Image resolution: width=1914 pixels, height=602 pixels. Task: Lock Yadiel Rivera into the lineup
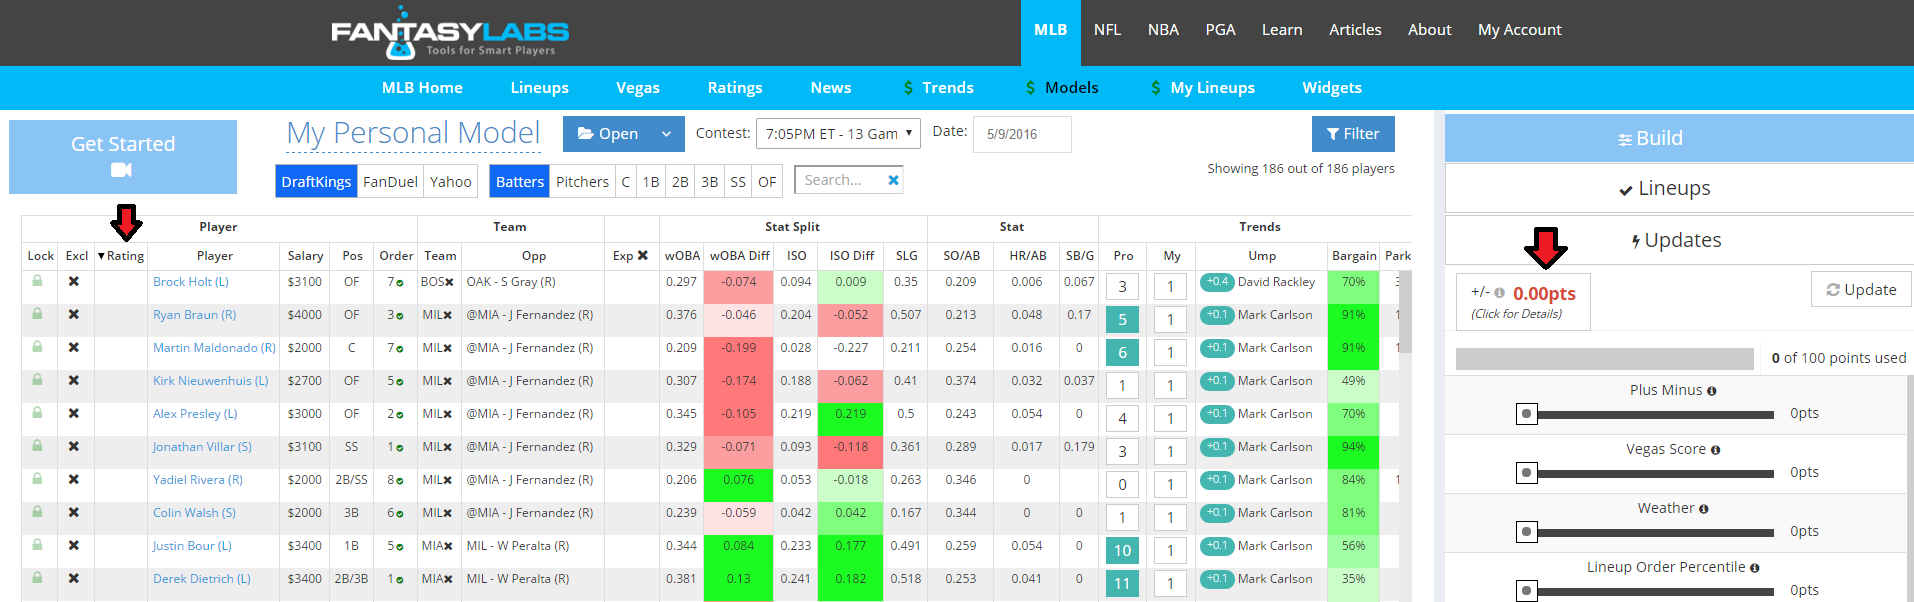37,479
